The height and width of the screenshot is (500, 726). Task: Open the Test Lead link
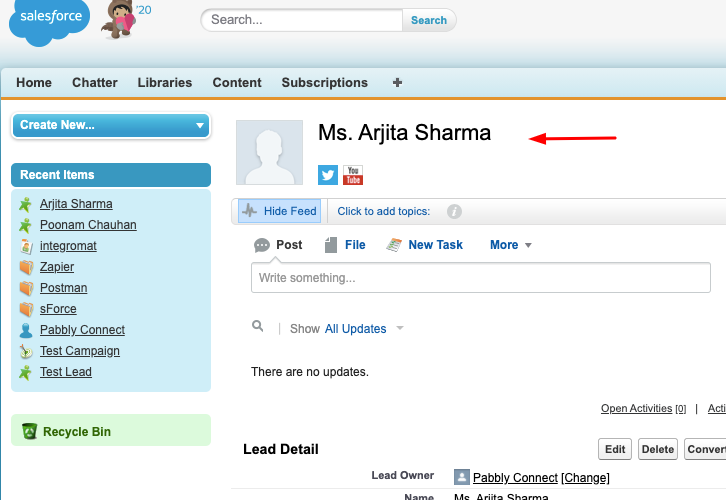click(66, 372)
